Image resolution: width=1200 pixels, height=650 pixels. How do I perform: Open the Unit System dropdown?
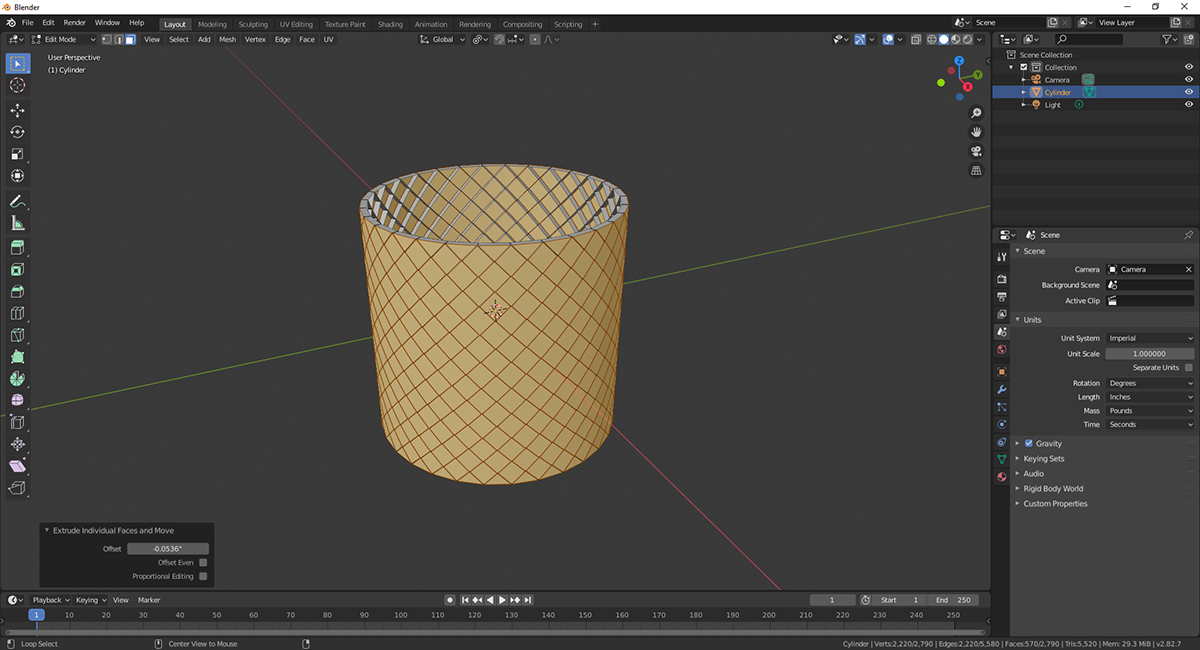click(x=1150, y=338)
